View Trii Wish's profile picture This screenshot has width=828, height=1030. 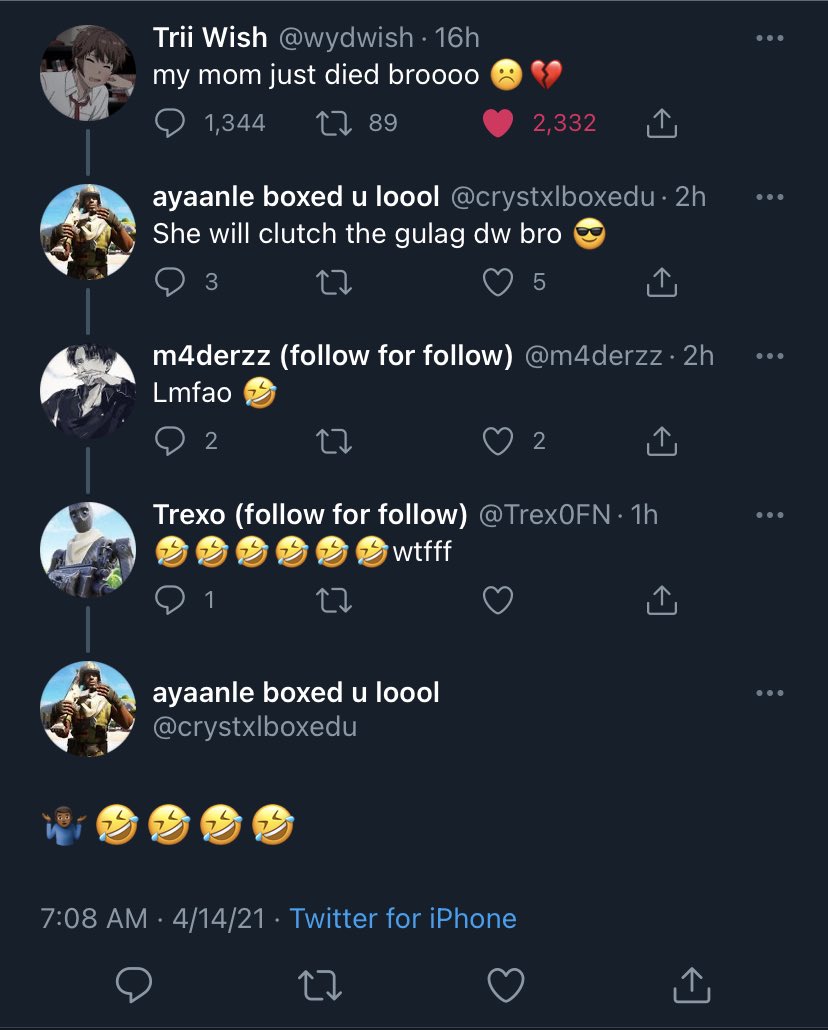87,72
